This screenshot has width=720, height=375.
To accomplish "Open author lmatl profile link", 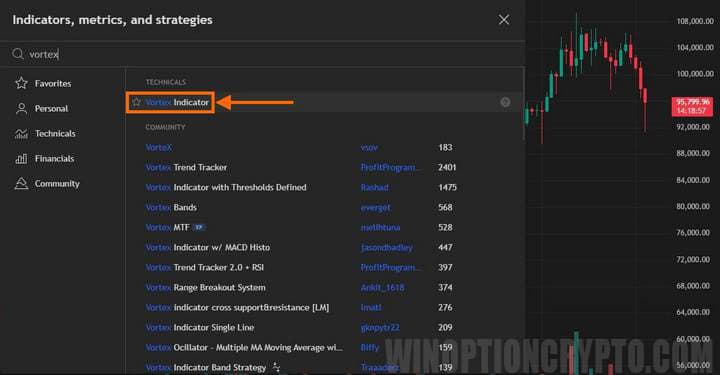I will coord(371,308).
